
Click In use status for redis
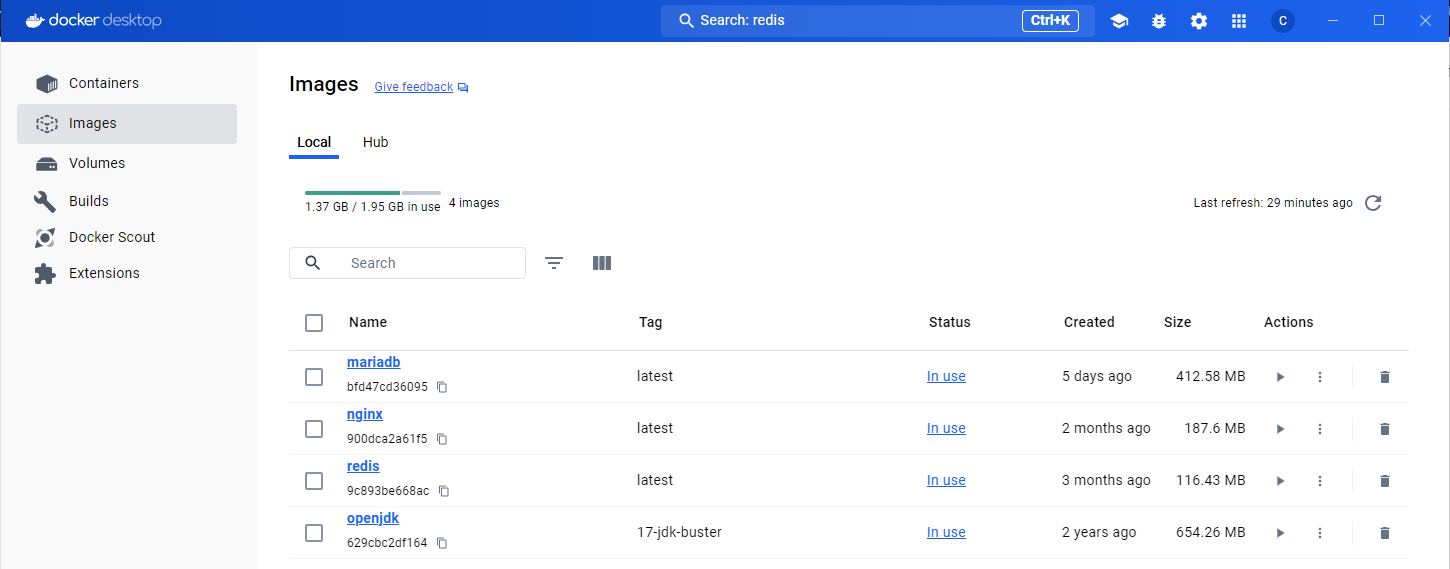(x=946, y=480)
